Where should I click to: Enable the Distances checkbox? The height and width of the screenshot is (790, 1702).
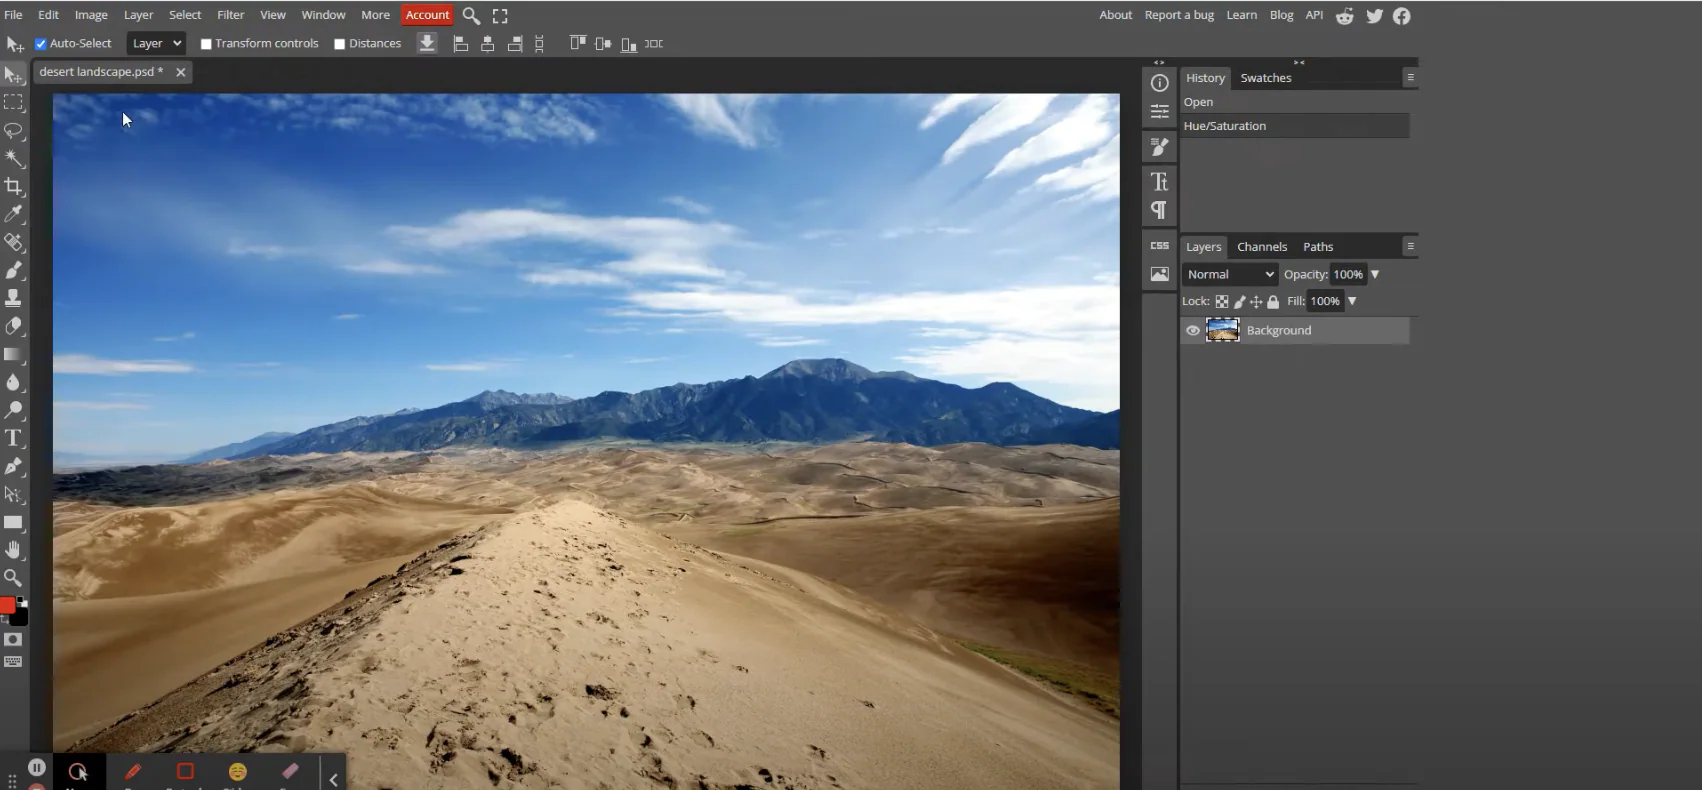(340, 44)
